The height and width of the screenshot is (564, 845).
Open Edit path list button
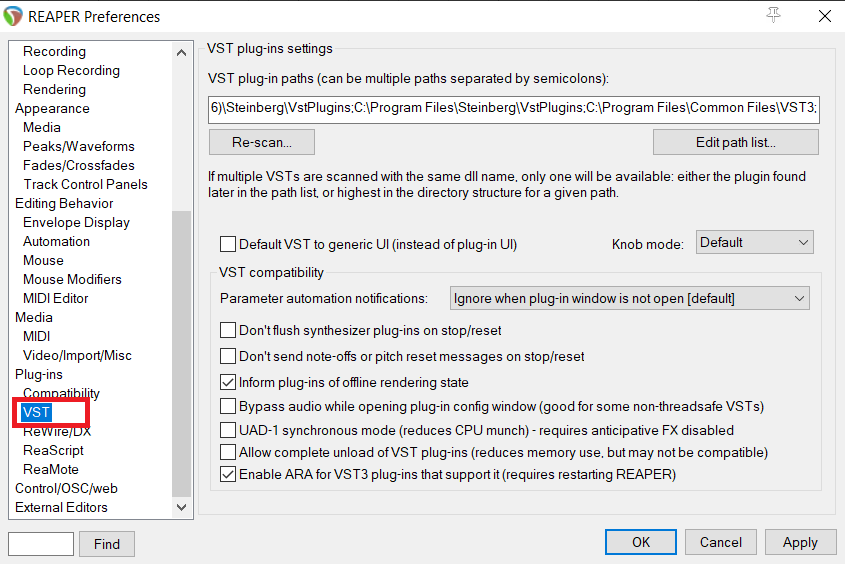click(x=736, y=142)
